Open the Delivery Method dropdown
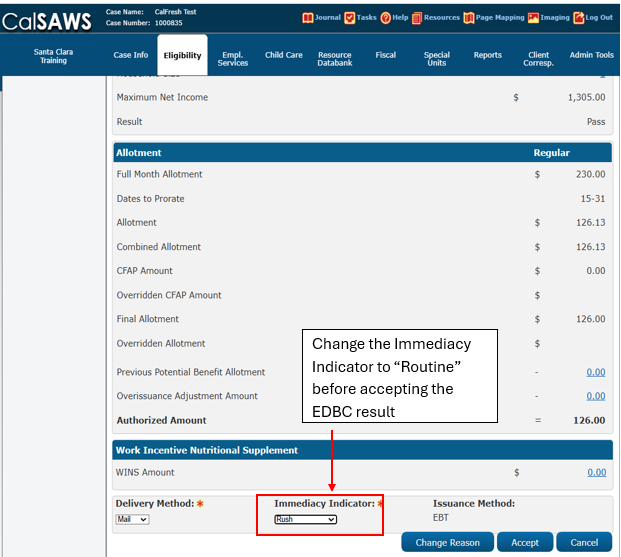 [x=132, y=519]
